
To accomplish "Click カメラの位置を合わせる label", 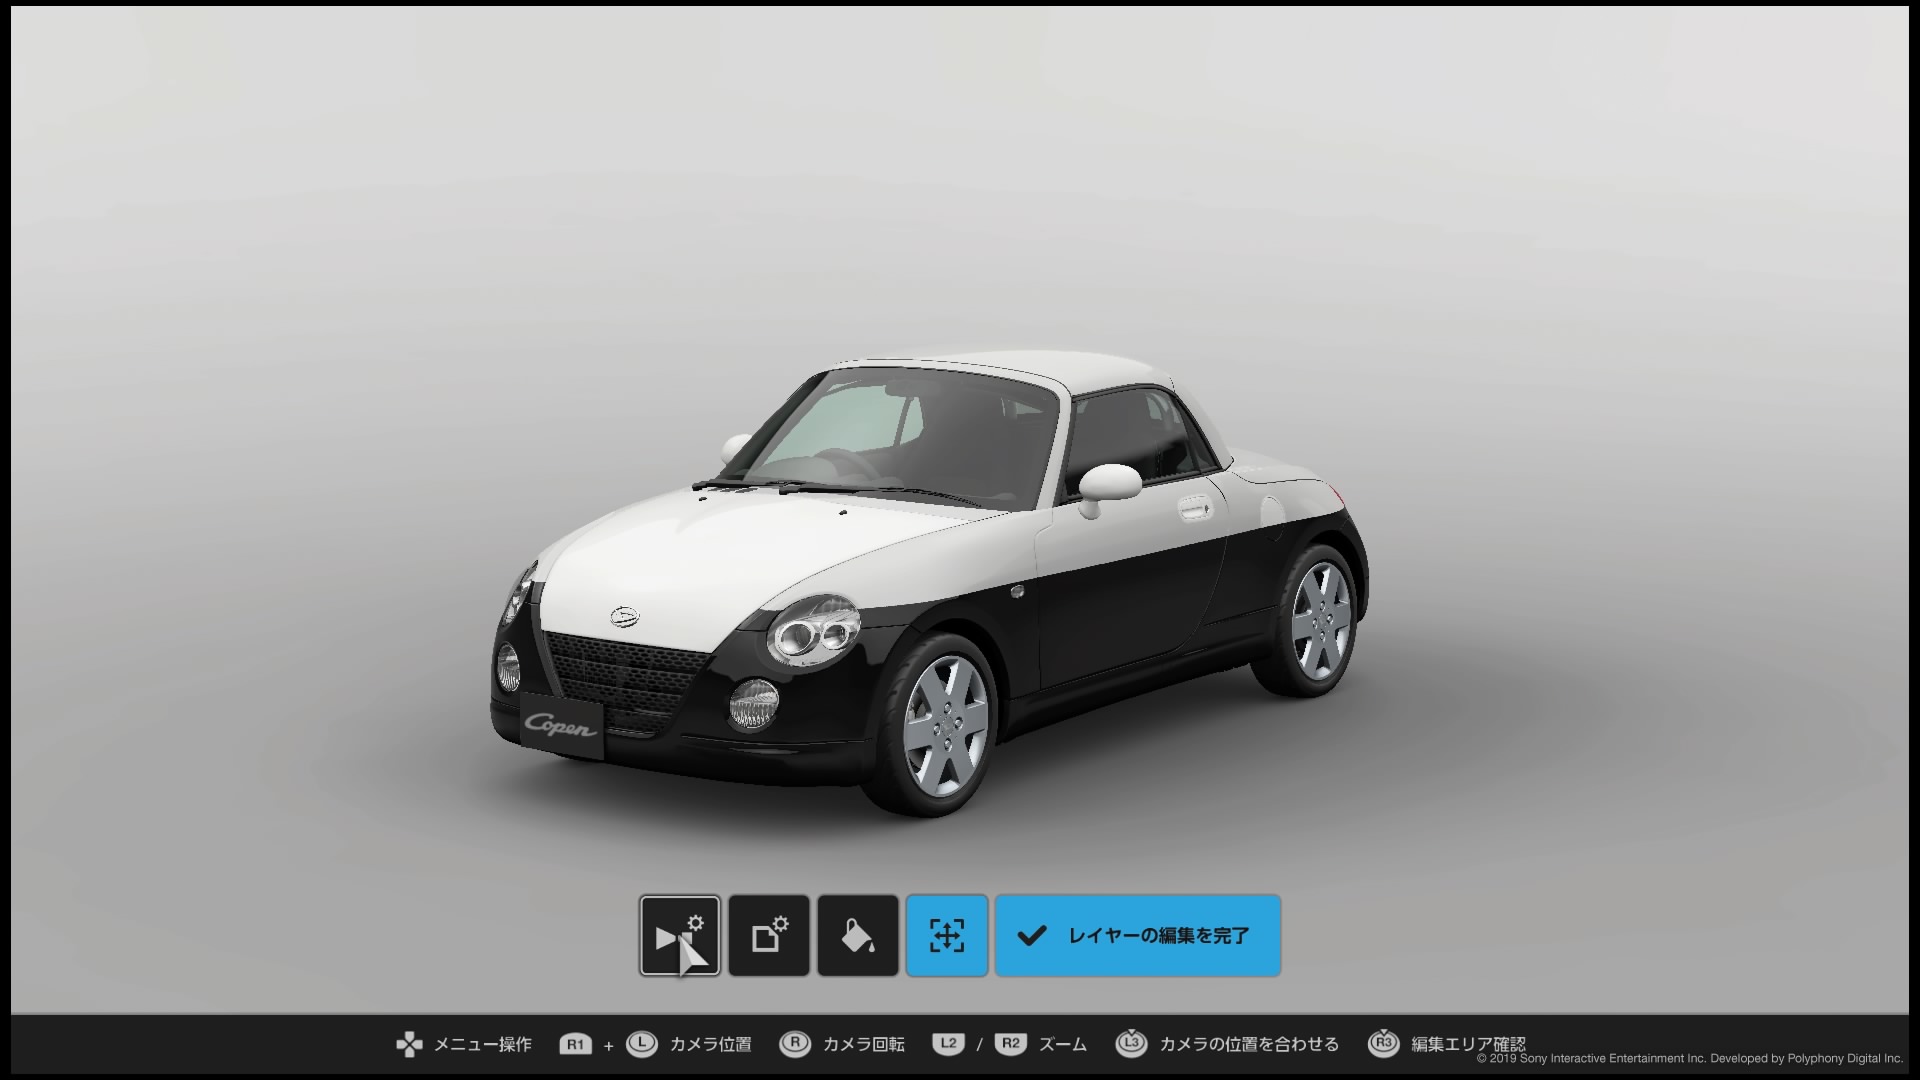I will click(1249, 1045).
